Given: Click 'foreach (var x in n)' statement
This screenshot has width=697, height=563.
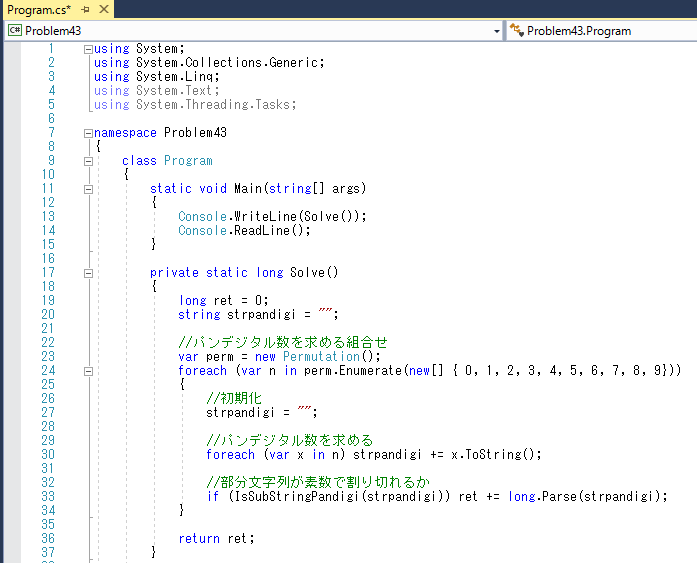Looking at the screenshot, I should point(275,455).
